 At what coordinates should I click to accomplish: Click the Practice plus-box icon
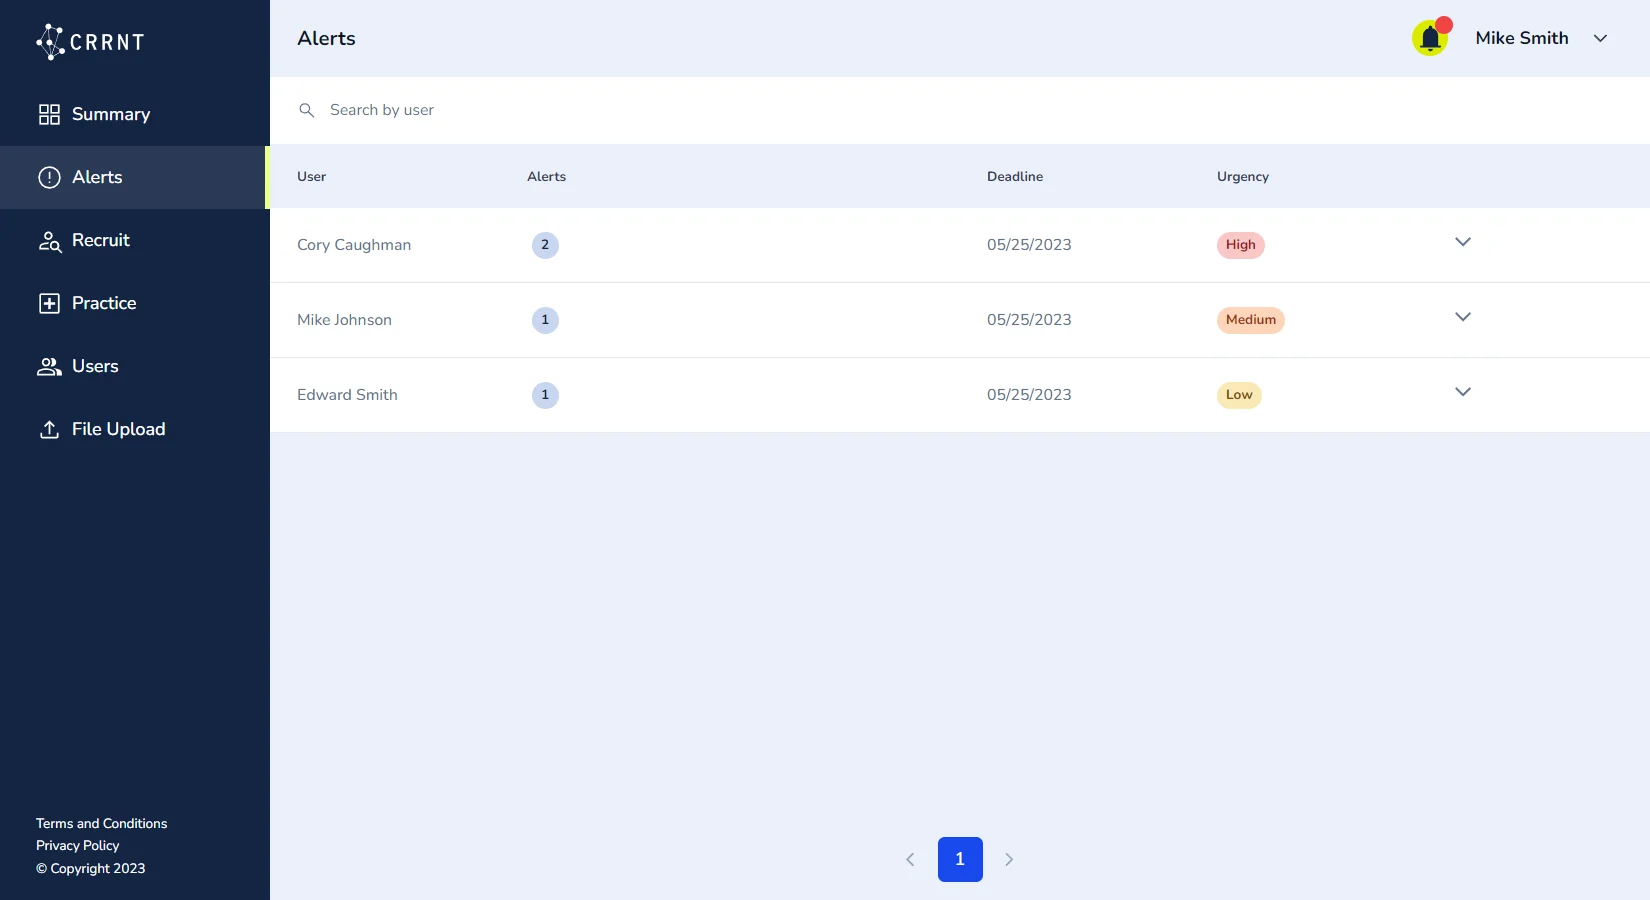tap(49, 304)
